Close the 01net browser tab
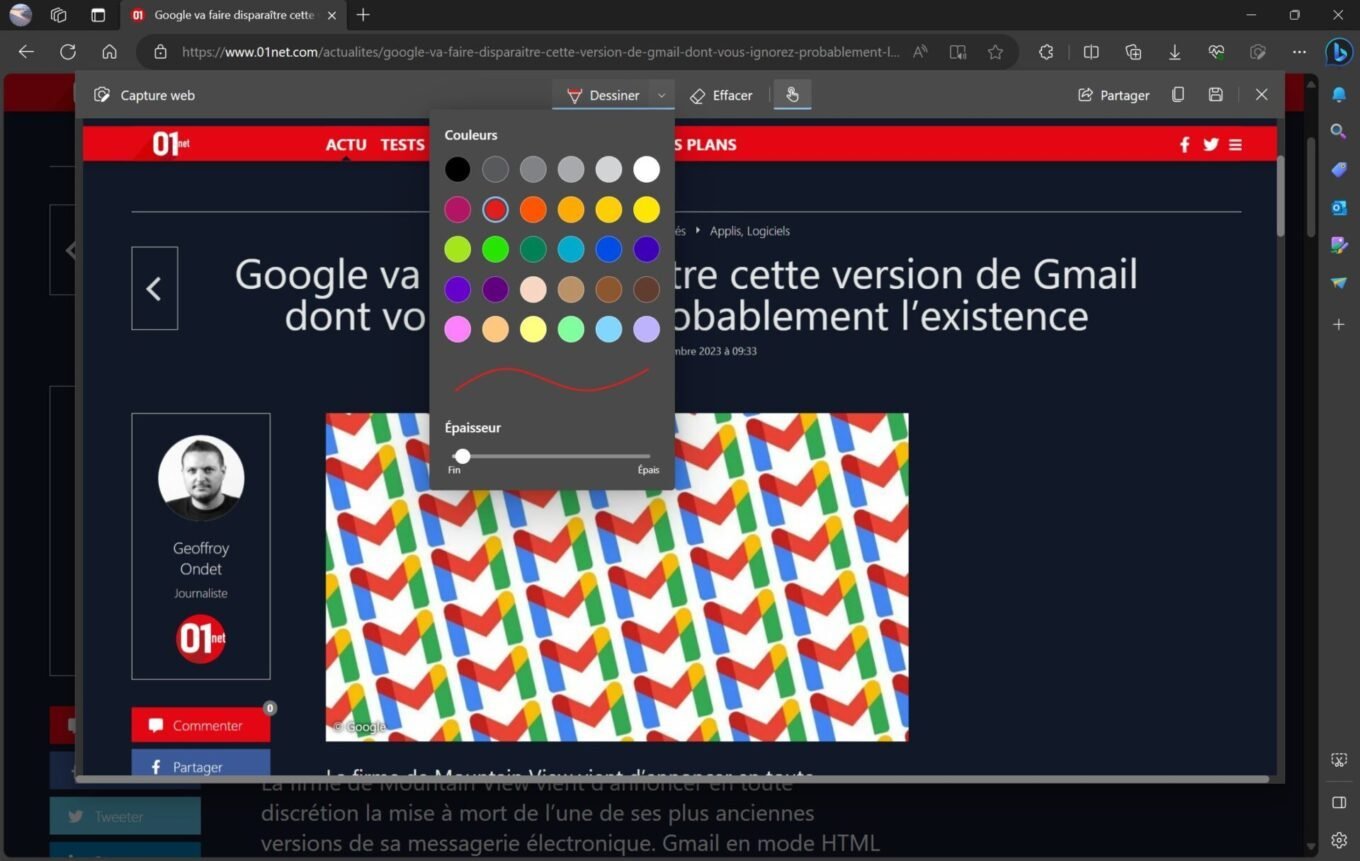 [x=332, y=15]
